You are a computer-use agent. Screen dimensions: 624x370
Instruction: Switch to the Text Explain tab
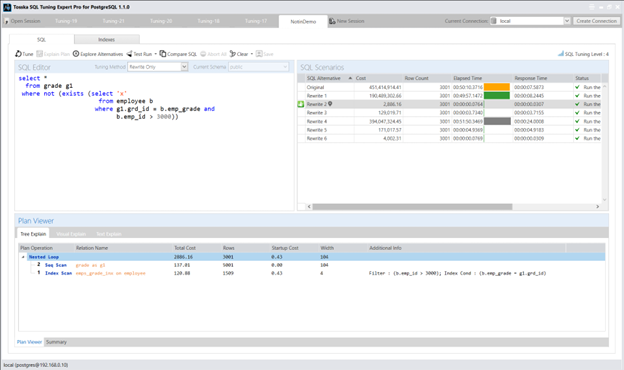(109, 234)
